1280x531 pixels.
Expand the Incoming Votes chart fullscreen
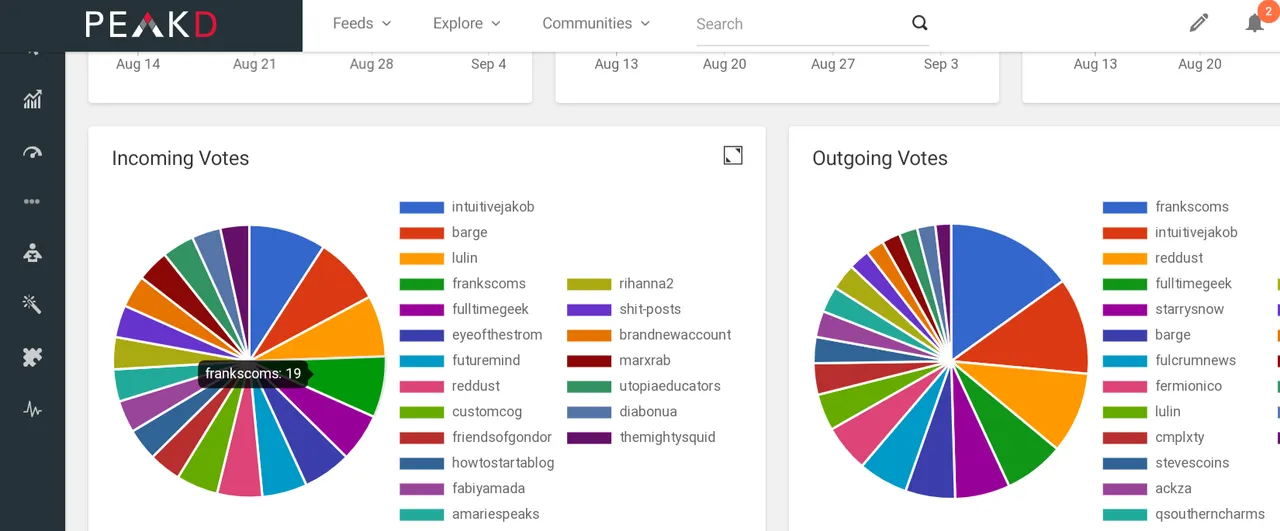[733, 155]
